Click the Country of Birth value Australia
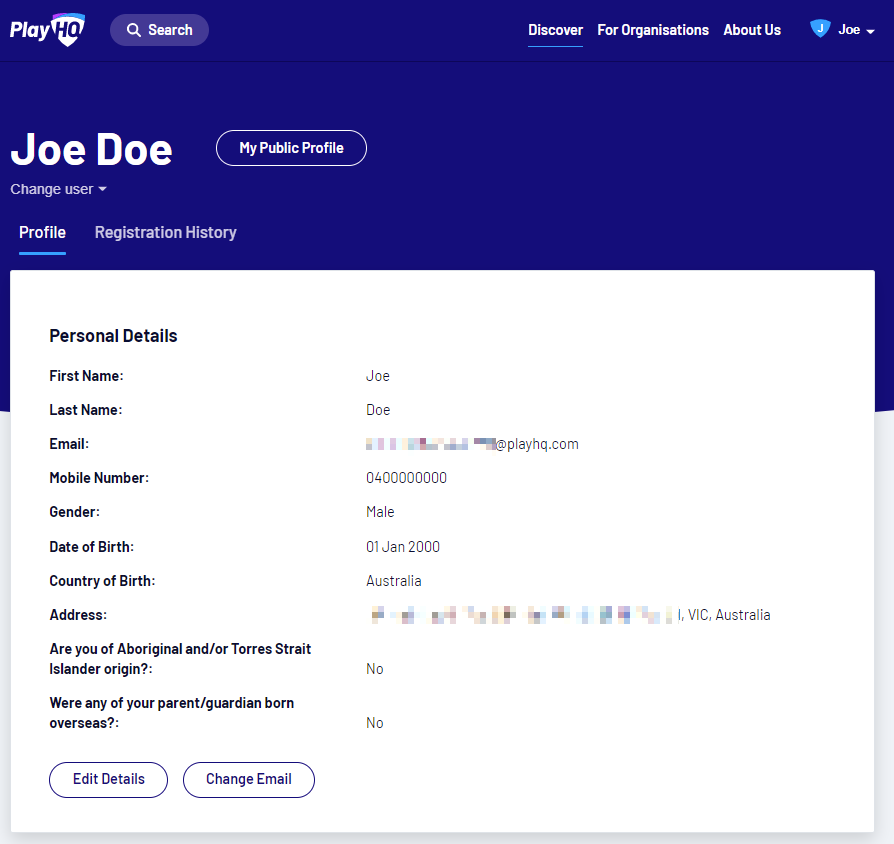Image resolution: width=894 pixels, height=844 pixels. (x=394, y=581)
